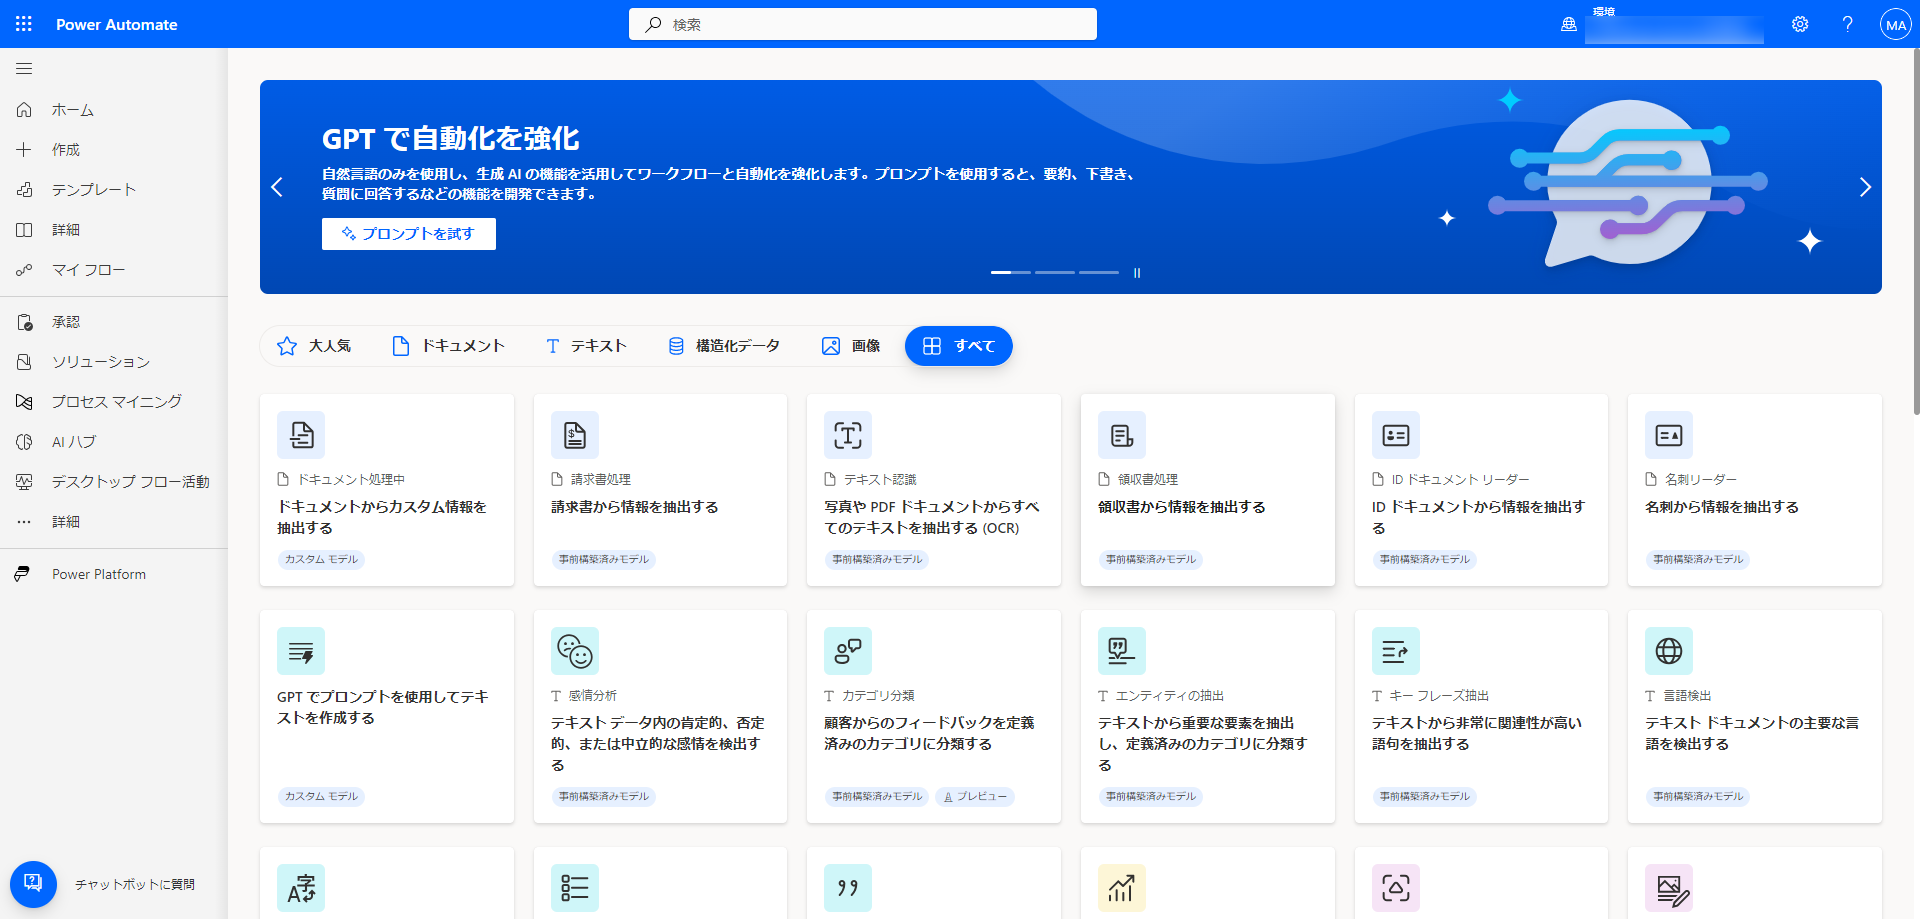This screenshot has height=919, width=1920.
Task: Open the MA account avatar
Action: click(1896, 25)
